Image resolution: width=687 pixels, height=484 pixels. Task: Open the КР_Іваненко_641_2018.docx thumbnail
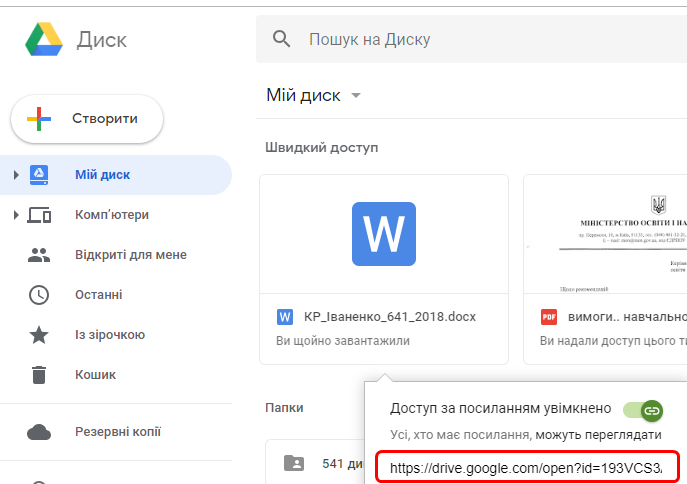[383, 234]
